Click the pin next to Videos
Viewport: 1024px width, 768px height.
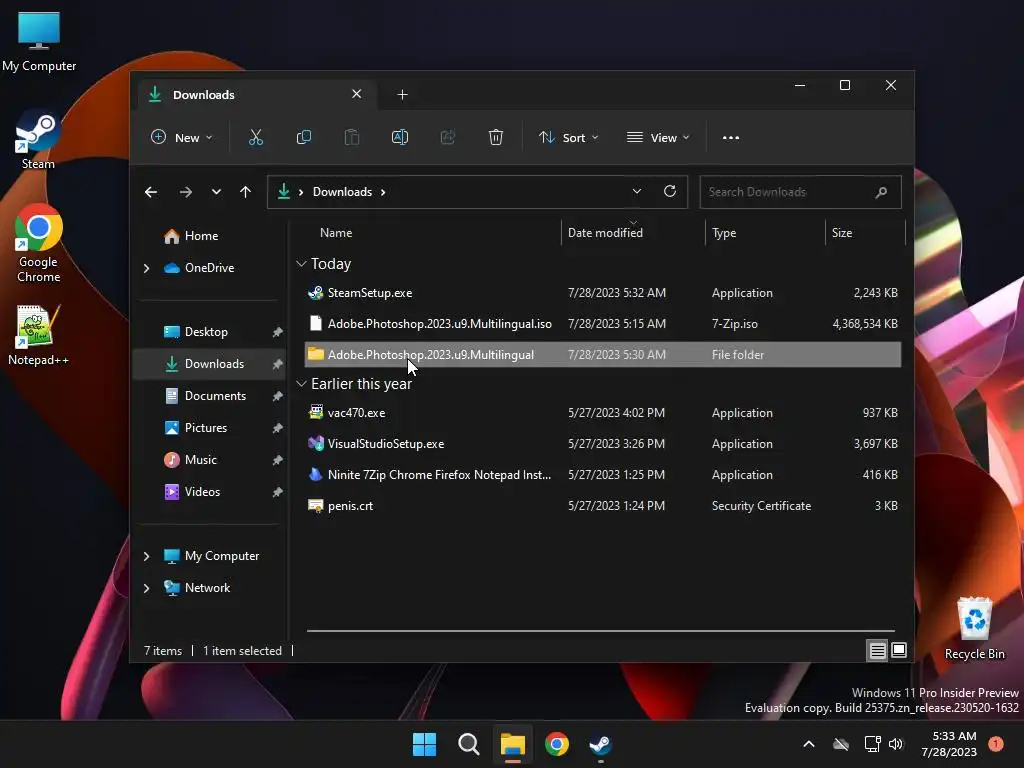pos(277,492)
